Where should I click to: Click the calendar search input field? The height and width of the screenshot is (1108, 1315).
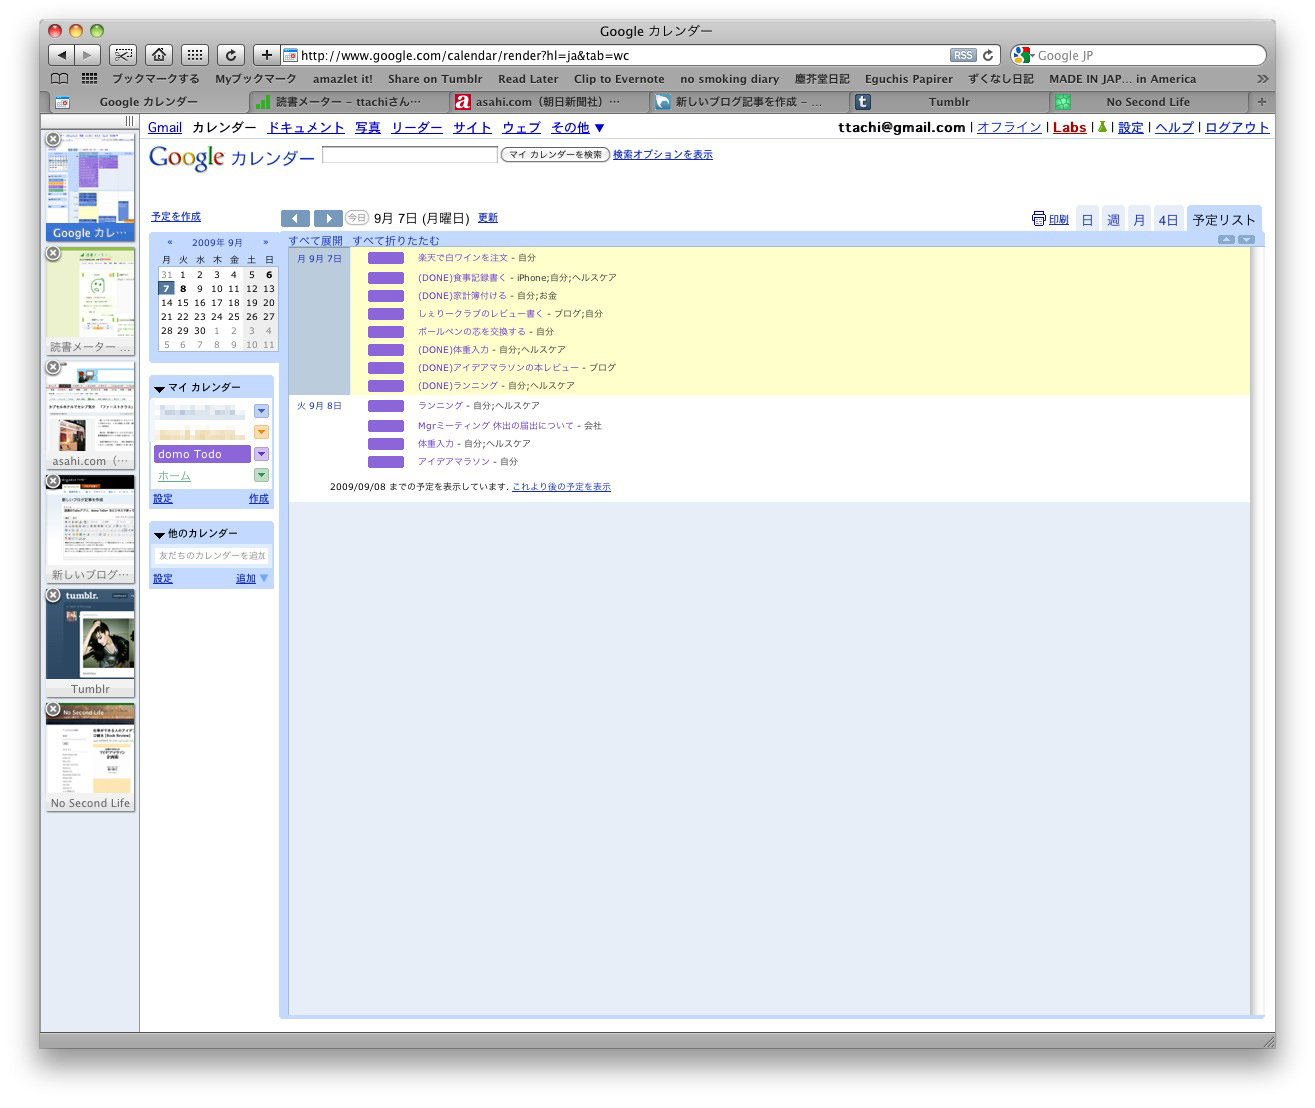pos(410,154)
